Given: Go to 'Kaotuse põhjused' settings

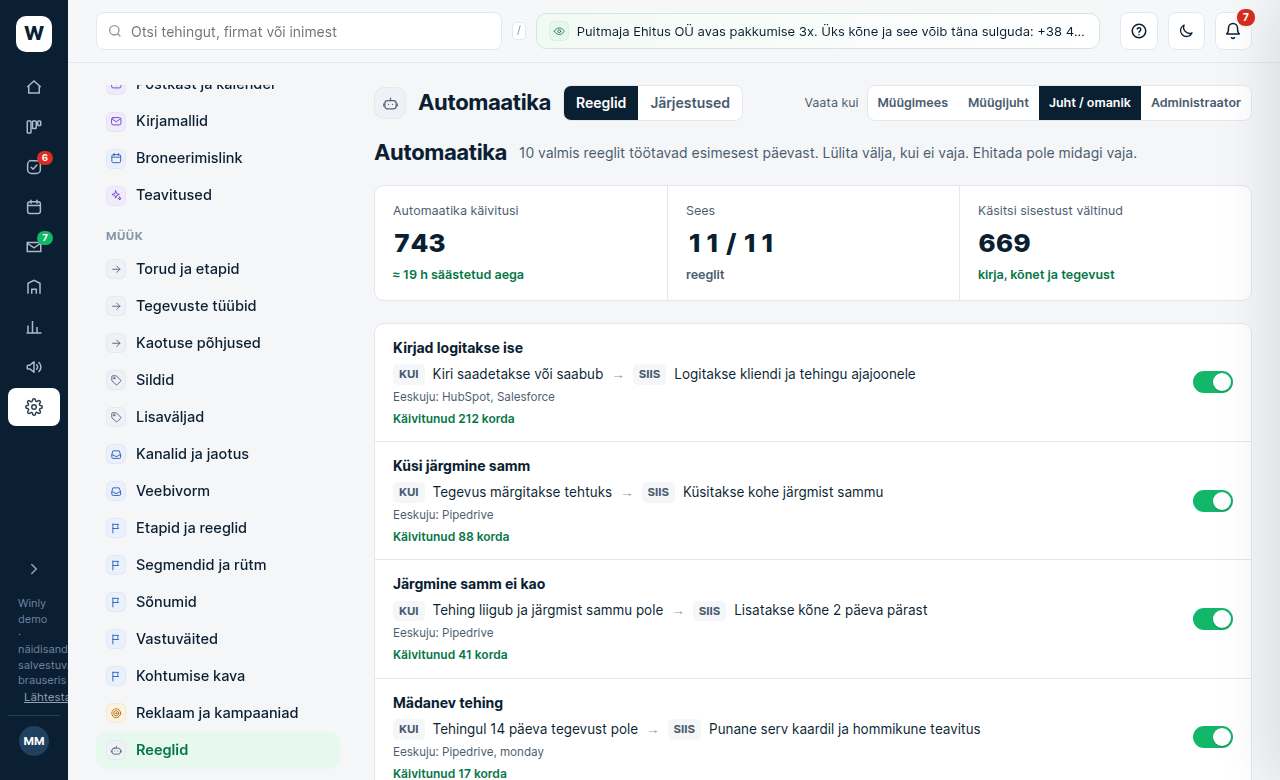Looking at the screenshot, I should [218, 343].
